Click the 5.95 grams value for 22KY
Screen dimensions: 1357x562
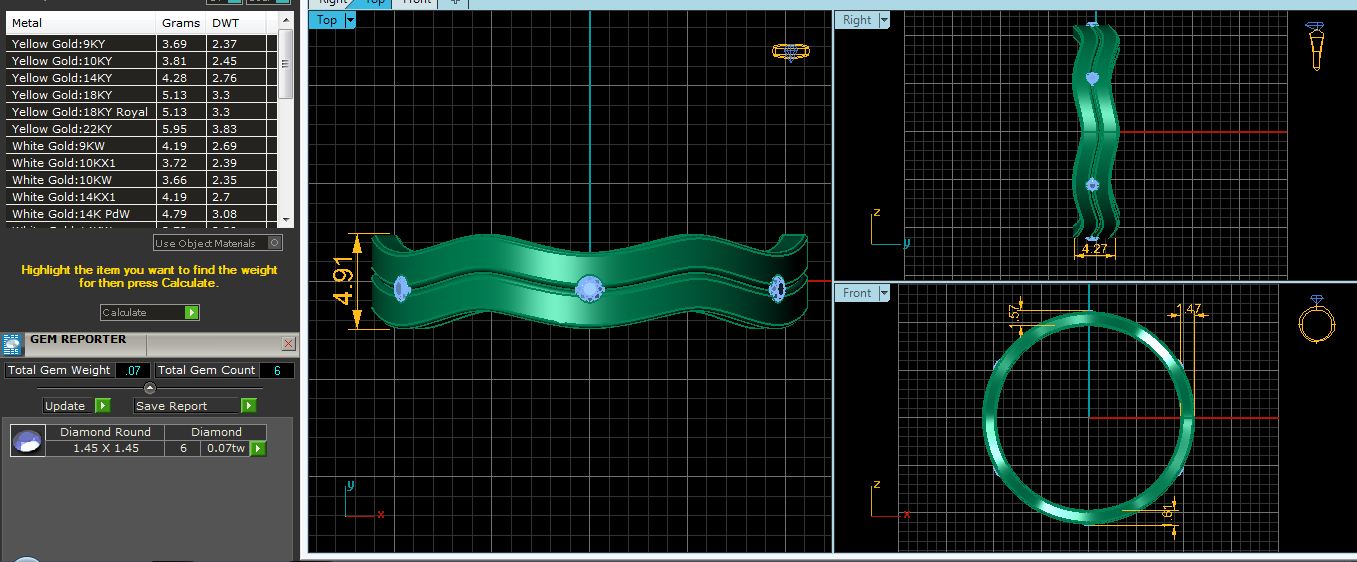click(174, 129)
